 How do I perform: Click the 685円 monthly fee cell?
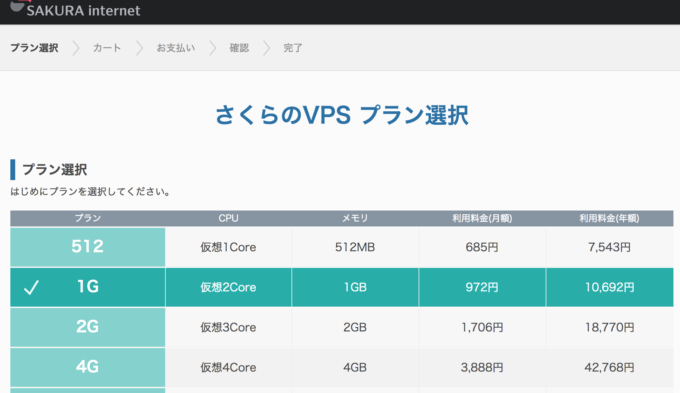482,247
